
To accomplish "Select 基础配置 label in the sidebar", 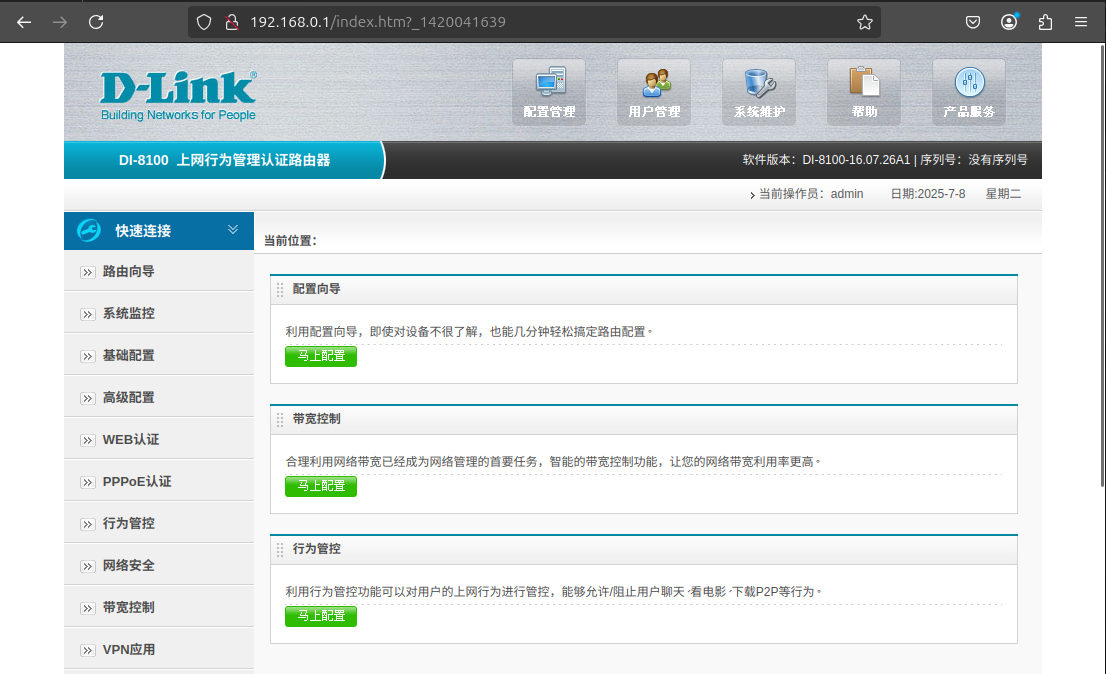I will 128,355.
